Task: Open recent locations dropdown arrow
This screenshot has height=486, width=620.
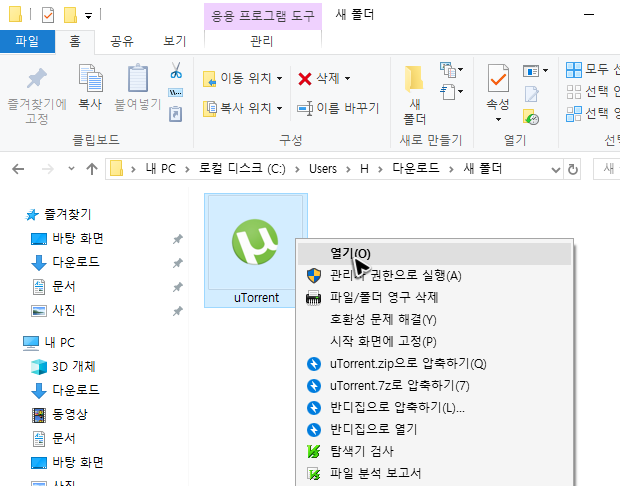Action: pos(71,168)
